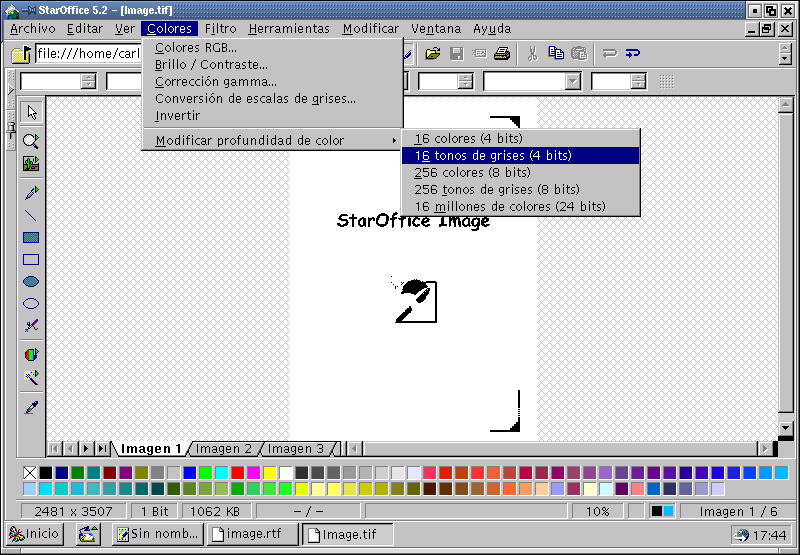Open Brillo / Contraste dialog

[x=211, y=65]
